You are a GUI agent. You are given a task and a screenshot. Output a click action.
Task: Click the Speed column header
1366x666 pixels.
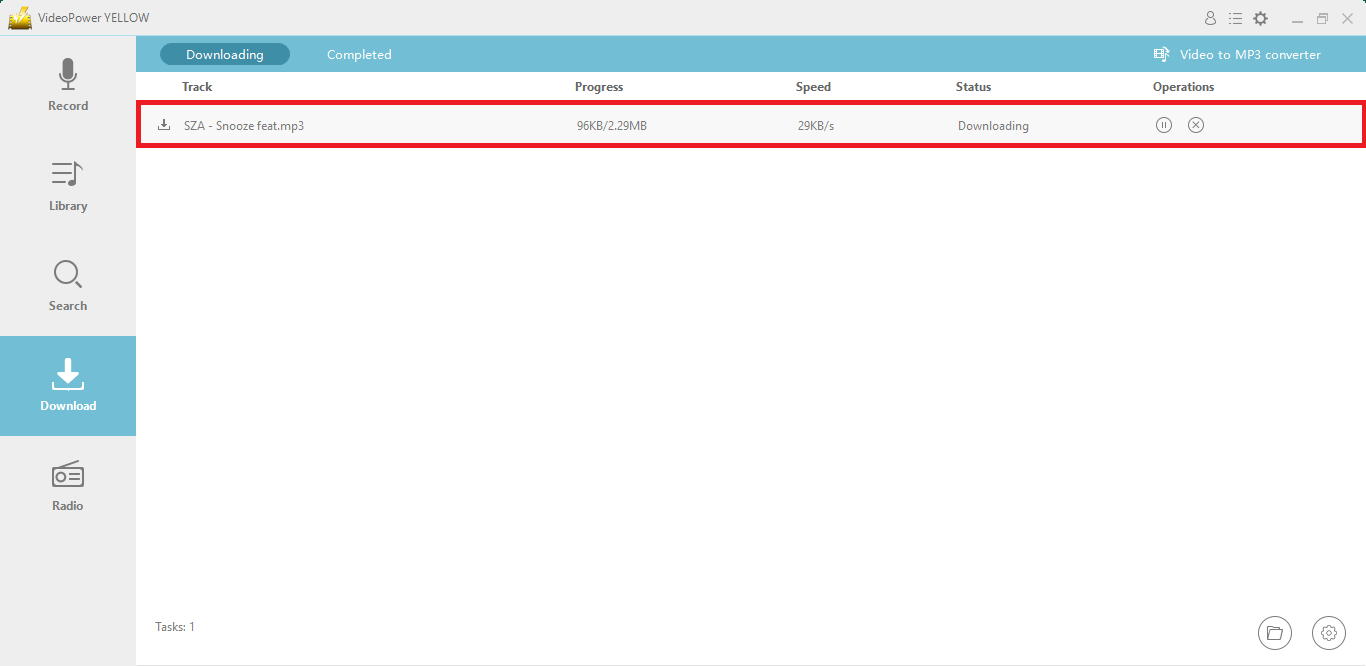(x=813, y=87)
